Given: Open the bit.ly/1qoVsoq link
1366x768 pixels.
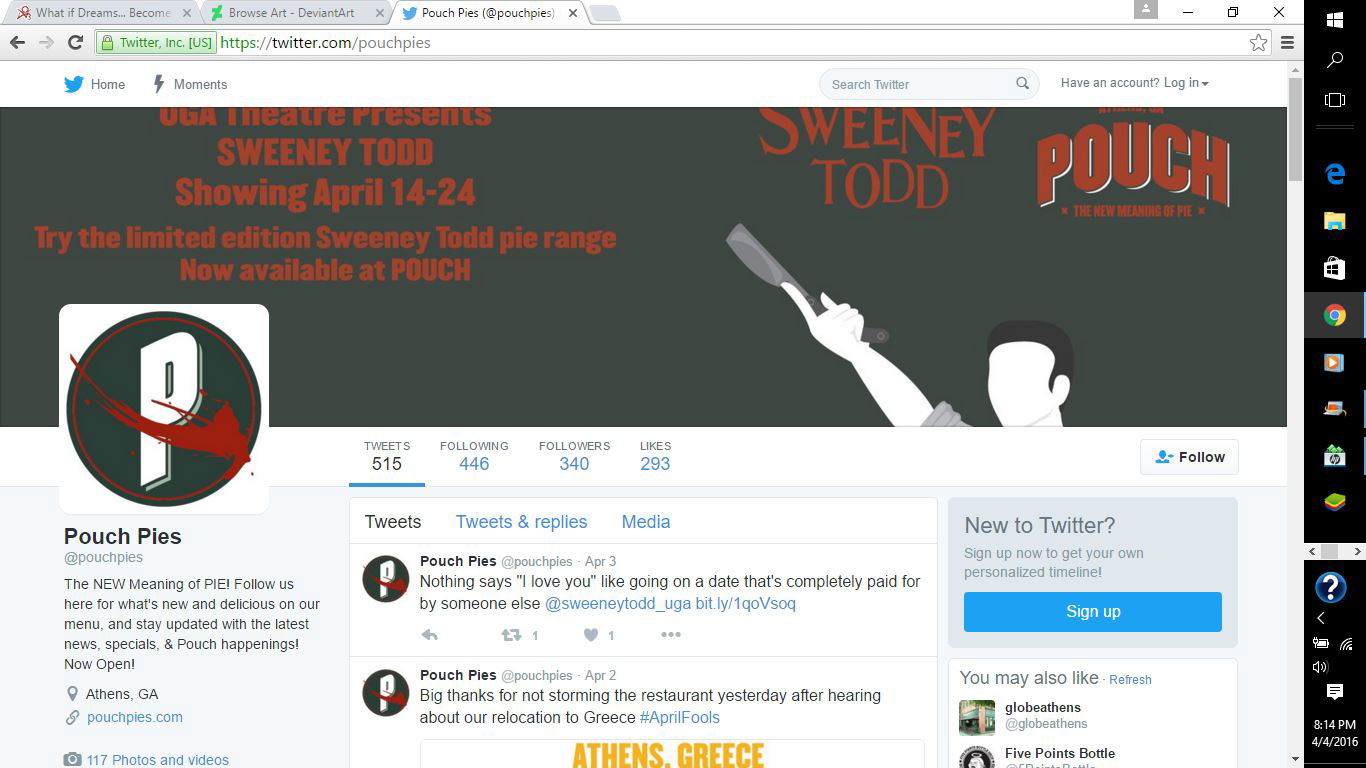Looking at the screenshot, I should pyautogui.click(x=746, y=604).
